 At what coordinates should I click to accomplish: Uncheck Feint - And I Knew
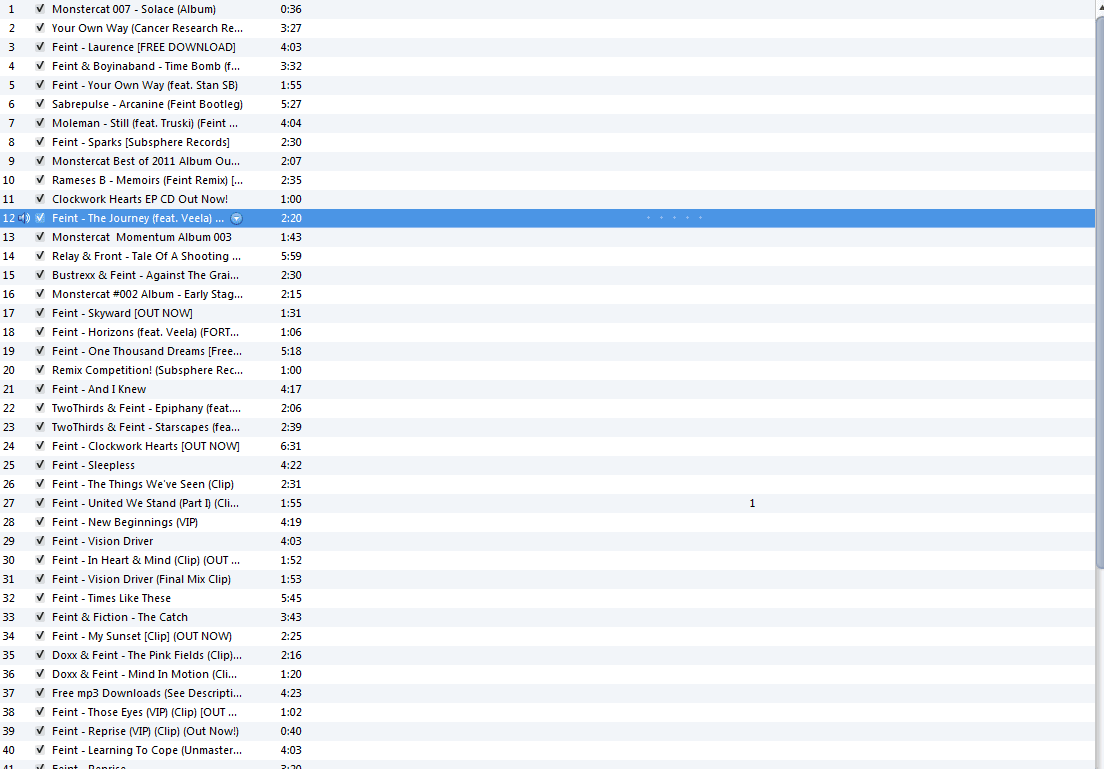point(40,389)
